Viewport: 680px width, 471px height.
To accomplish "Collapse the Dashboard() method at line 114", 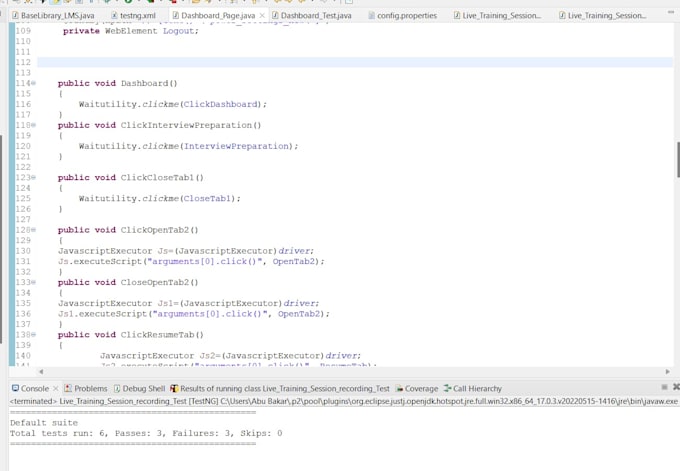I will pyautogui.click(x=33, y=83).
